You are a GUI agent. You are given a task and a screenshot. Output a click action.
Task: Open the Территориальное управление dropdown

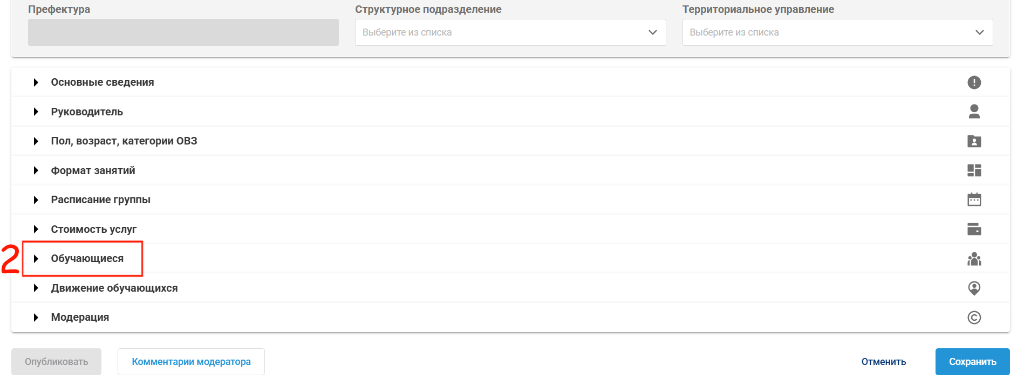[838, 32]
